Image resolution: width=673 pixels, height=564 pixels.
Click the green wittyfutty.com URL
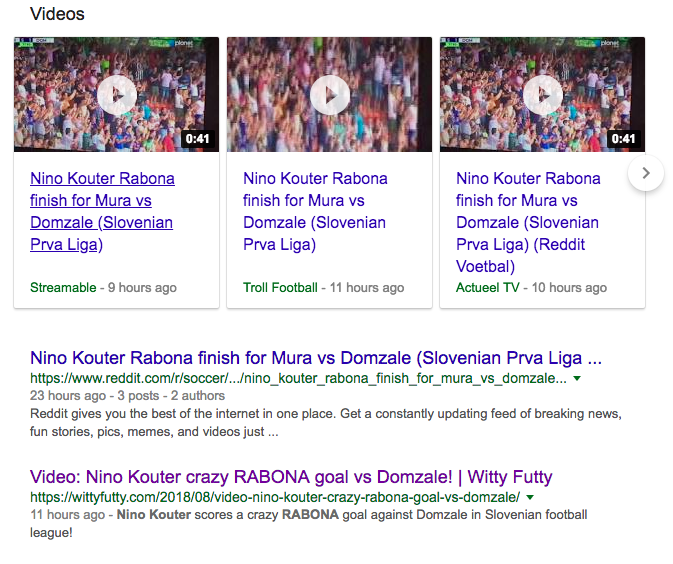tap(275, 498)
